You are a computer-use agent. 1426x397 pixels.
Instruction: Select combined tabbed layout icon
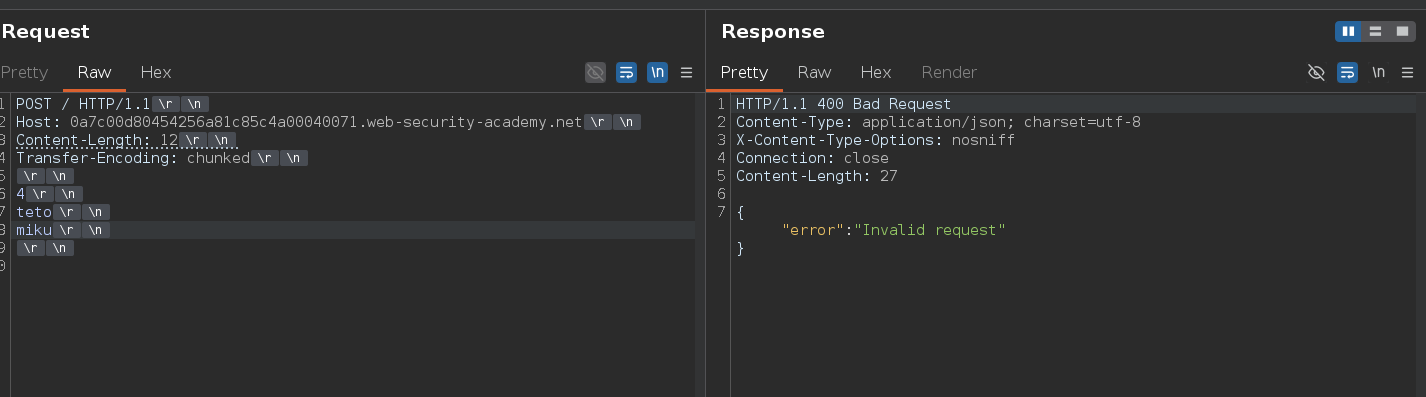tap(1402, 32)
